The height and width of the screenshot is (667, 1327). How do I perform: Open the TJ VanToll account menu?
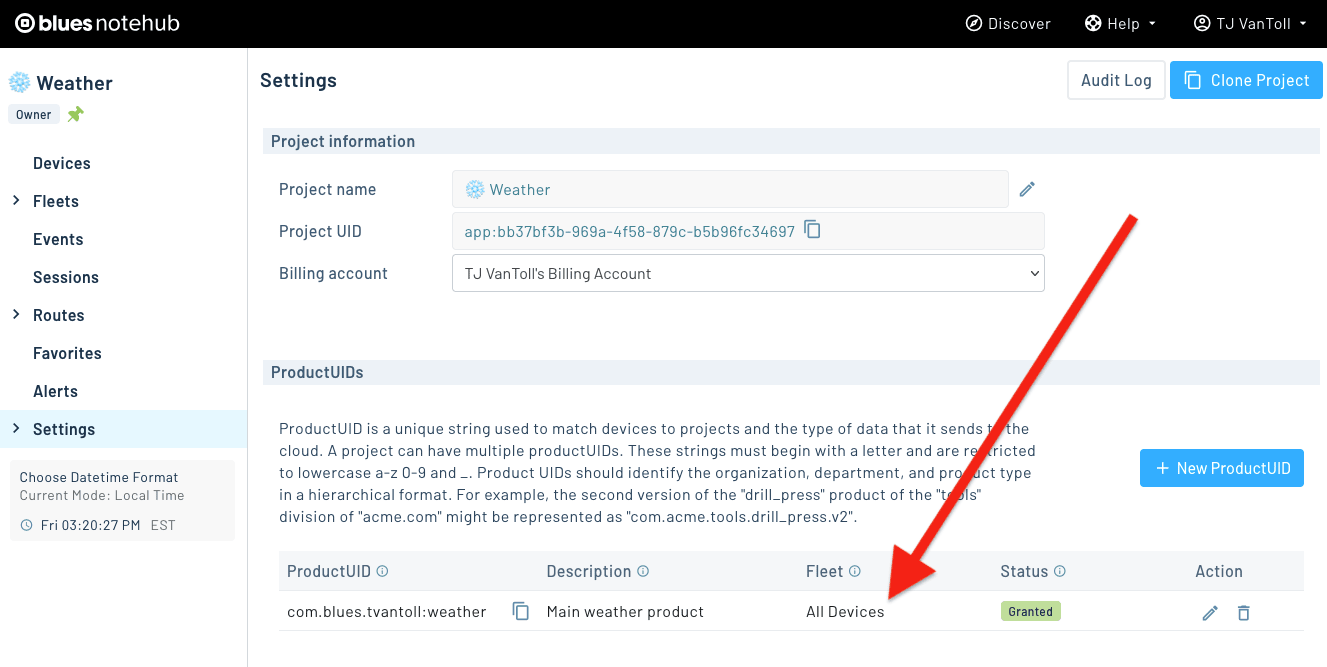tap(1250, 24)
